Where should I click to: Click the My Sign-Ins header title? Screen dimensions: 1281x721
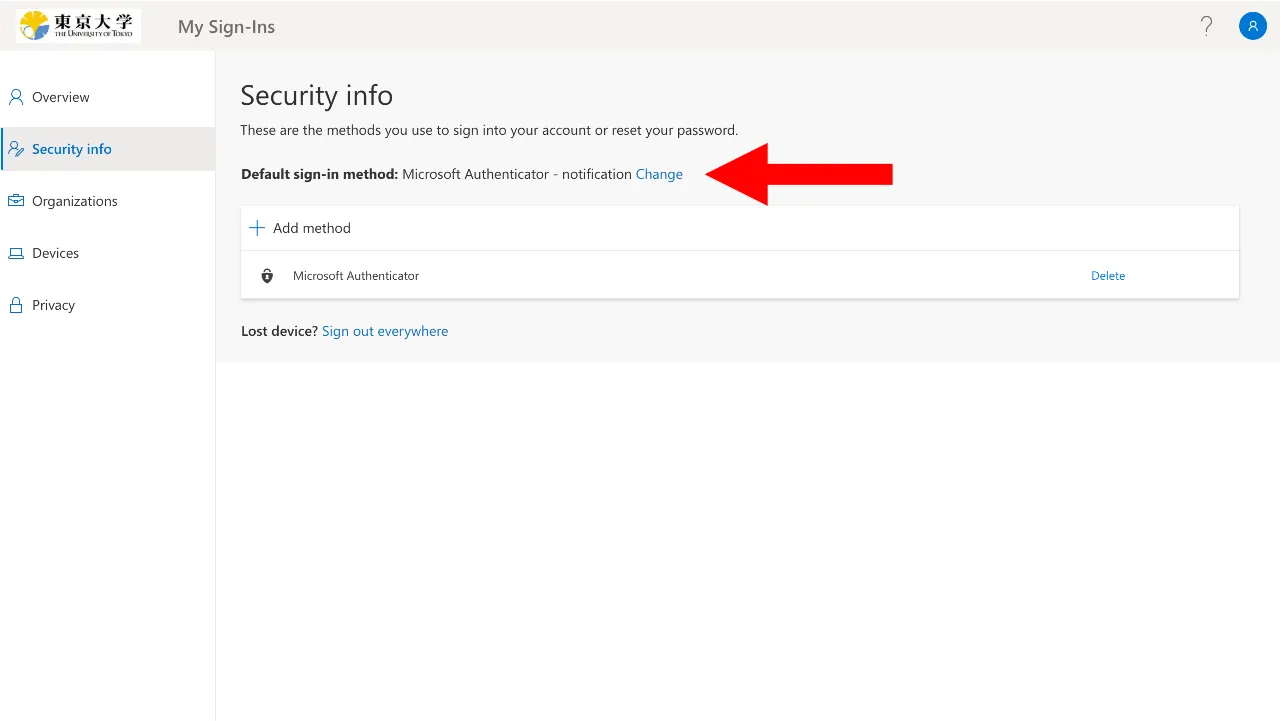click(226, 27)
